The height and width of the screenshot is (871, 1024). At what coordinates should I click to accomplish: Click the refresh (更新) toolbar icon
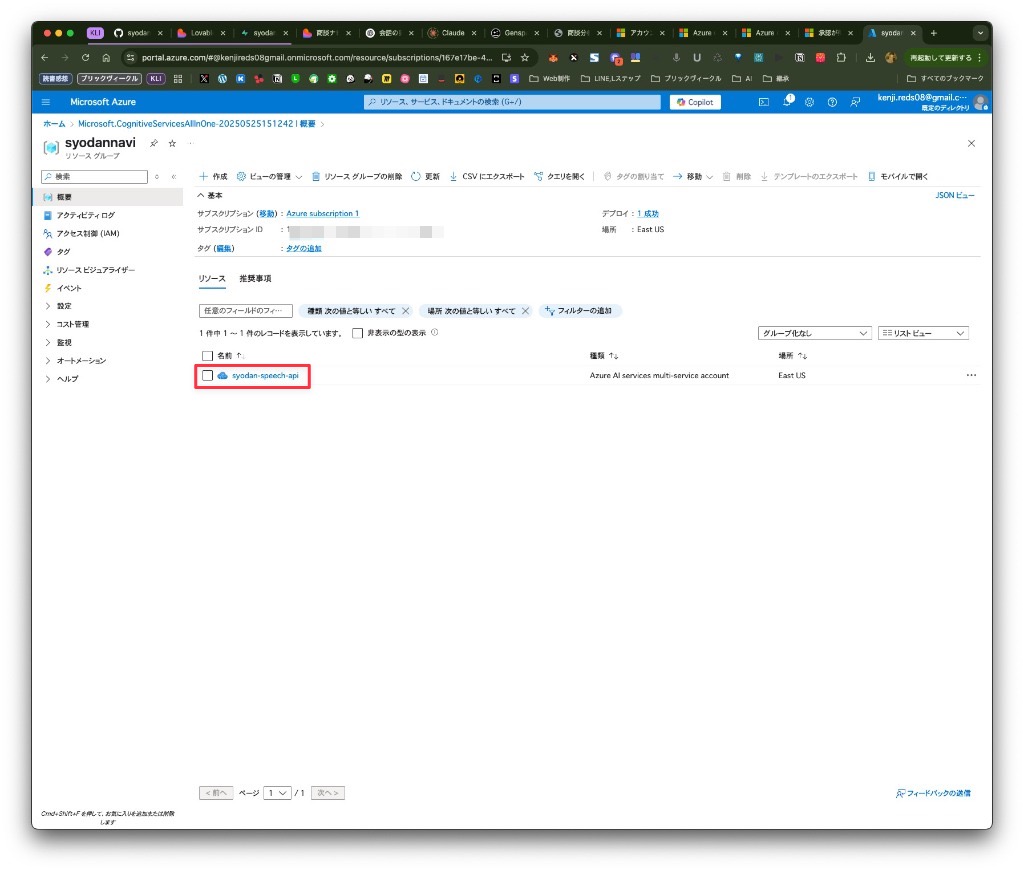(x=425, y=176)
